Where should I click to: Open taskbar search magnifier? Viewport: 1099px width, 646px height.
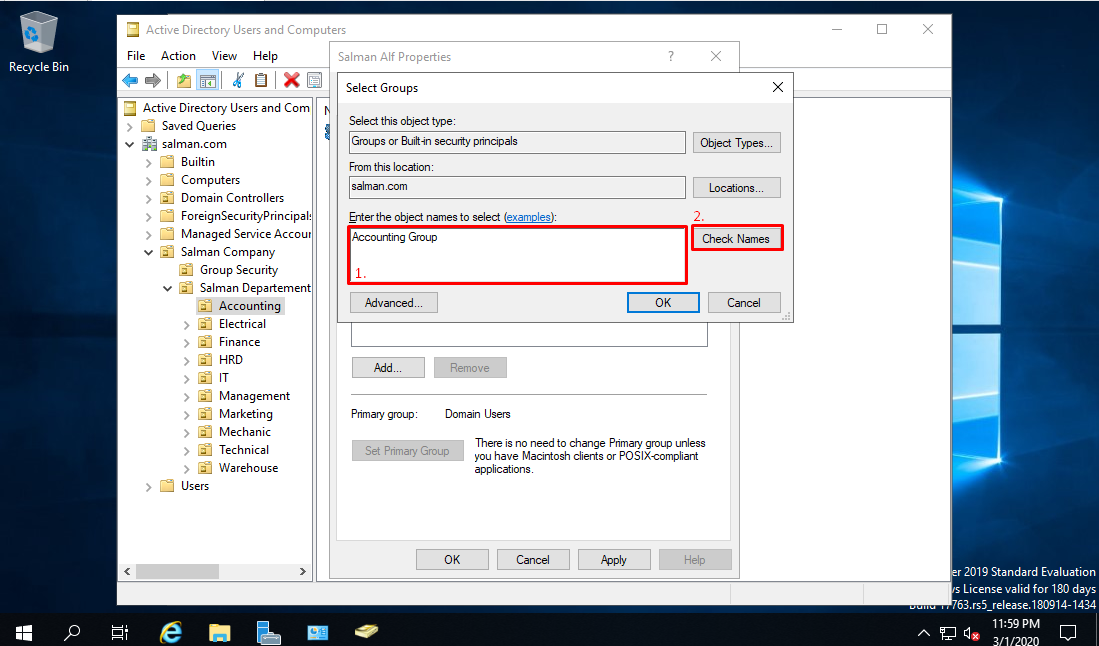click(x=71, y=633)
